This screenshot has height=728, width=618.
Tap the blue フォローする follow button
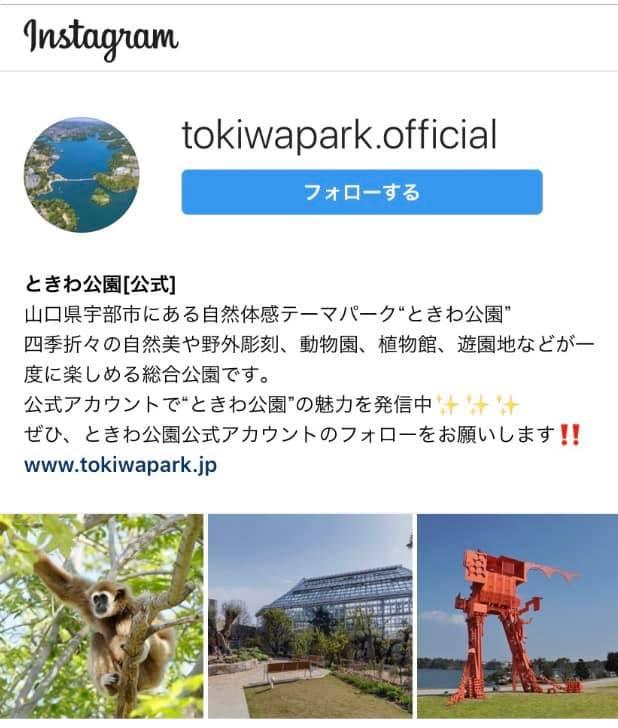[362, 192]
